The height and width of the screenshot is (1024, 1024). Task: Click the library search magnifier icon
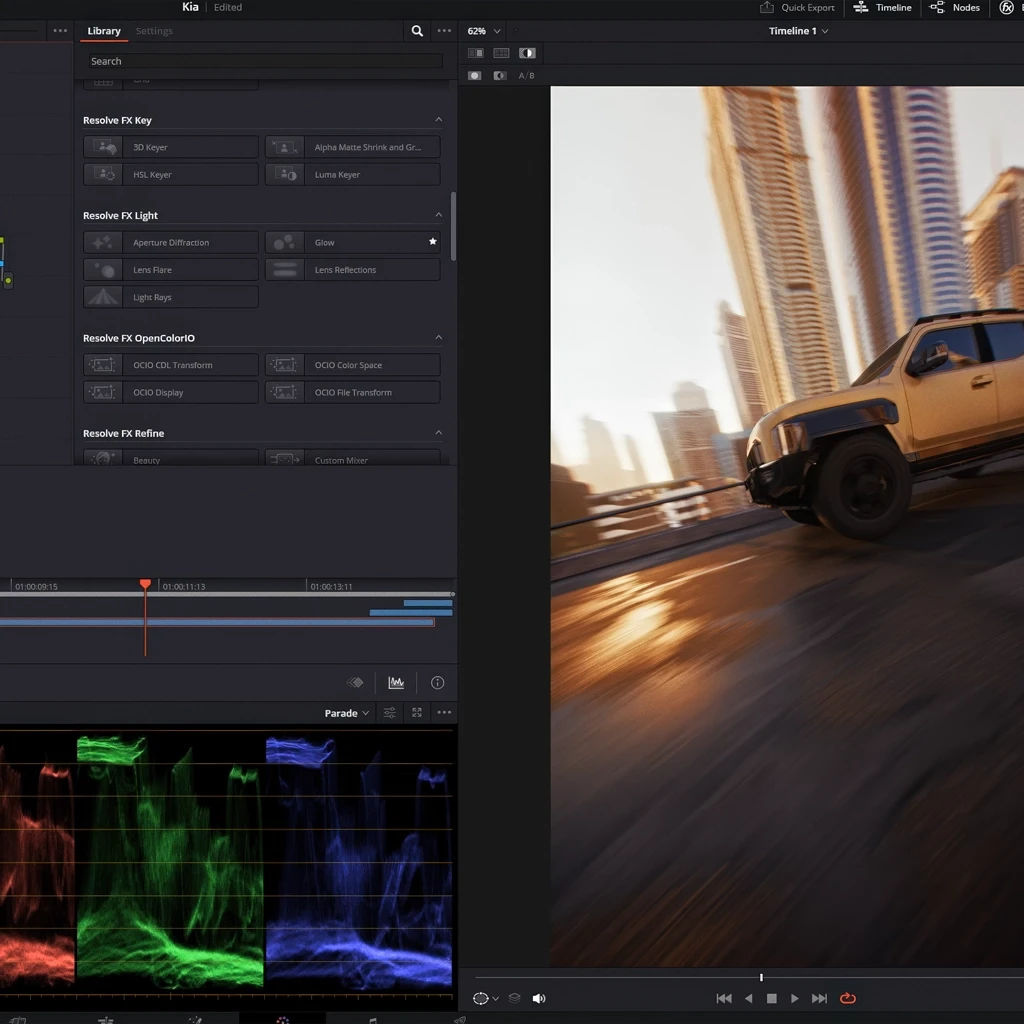click(417, 31)
